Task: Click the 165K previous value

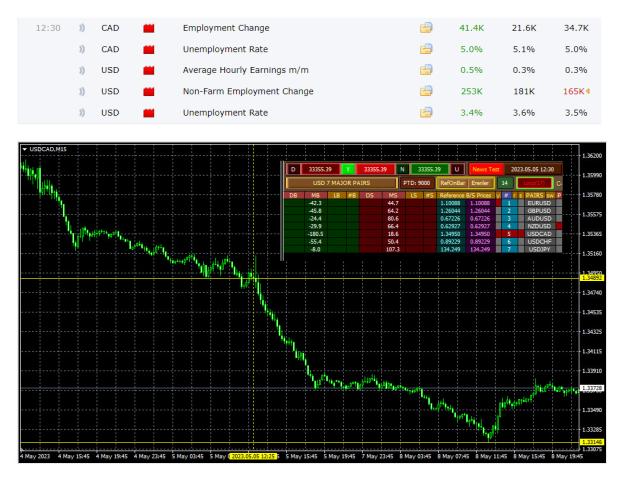Action: point(574,91)
